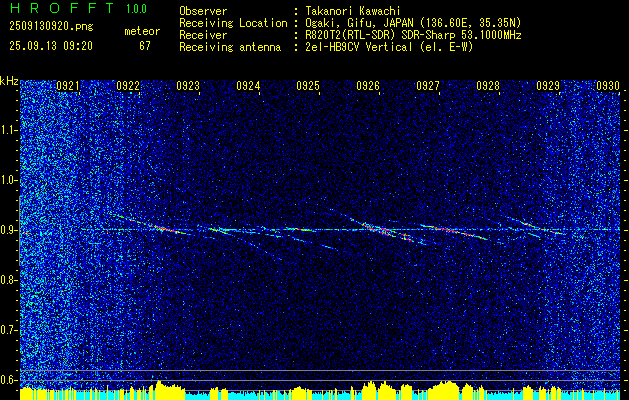Click the 0.7 kHz axis label

point(8,330)
